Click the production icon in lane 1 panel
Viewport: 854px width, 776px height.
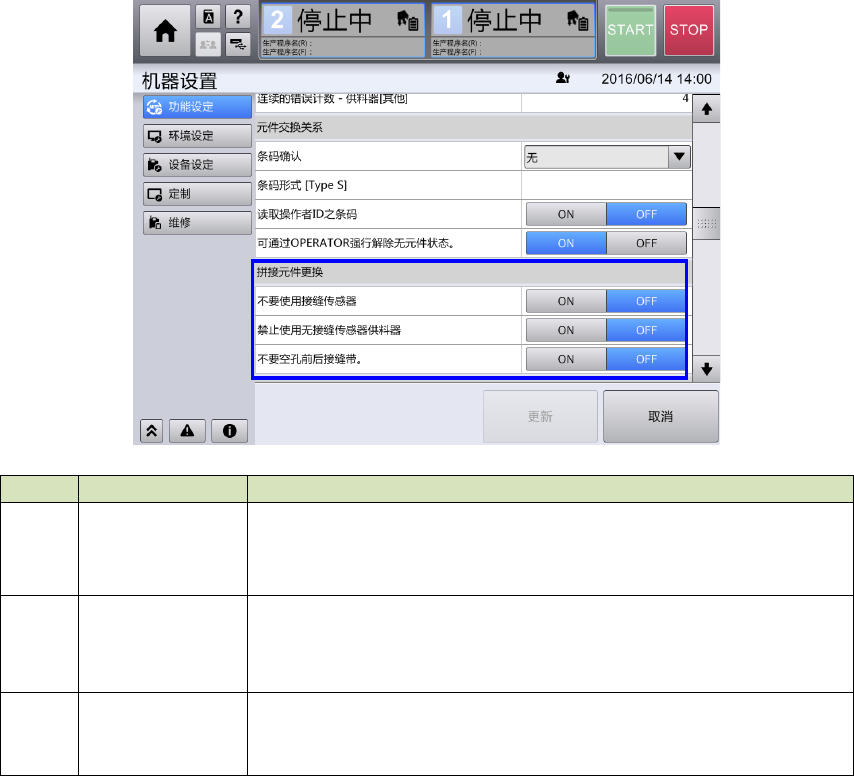[x=577, y=21]
